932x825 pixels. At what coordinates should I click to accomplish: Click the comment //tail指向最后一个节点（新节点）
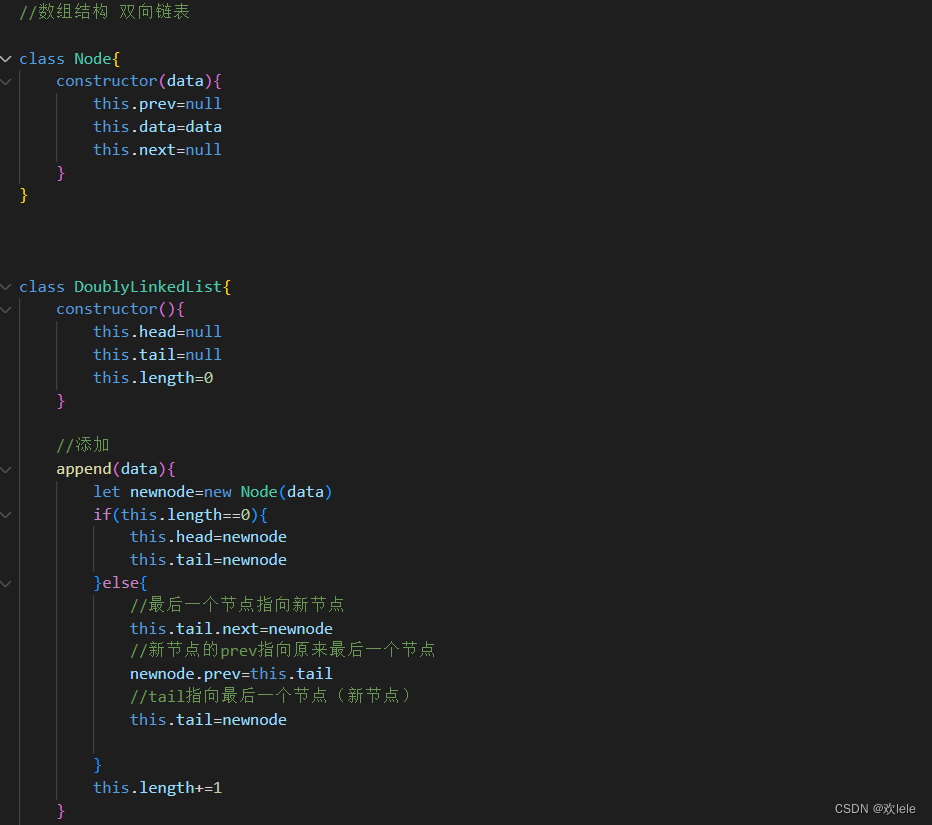tap(272, 695)
